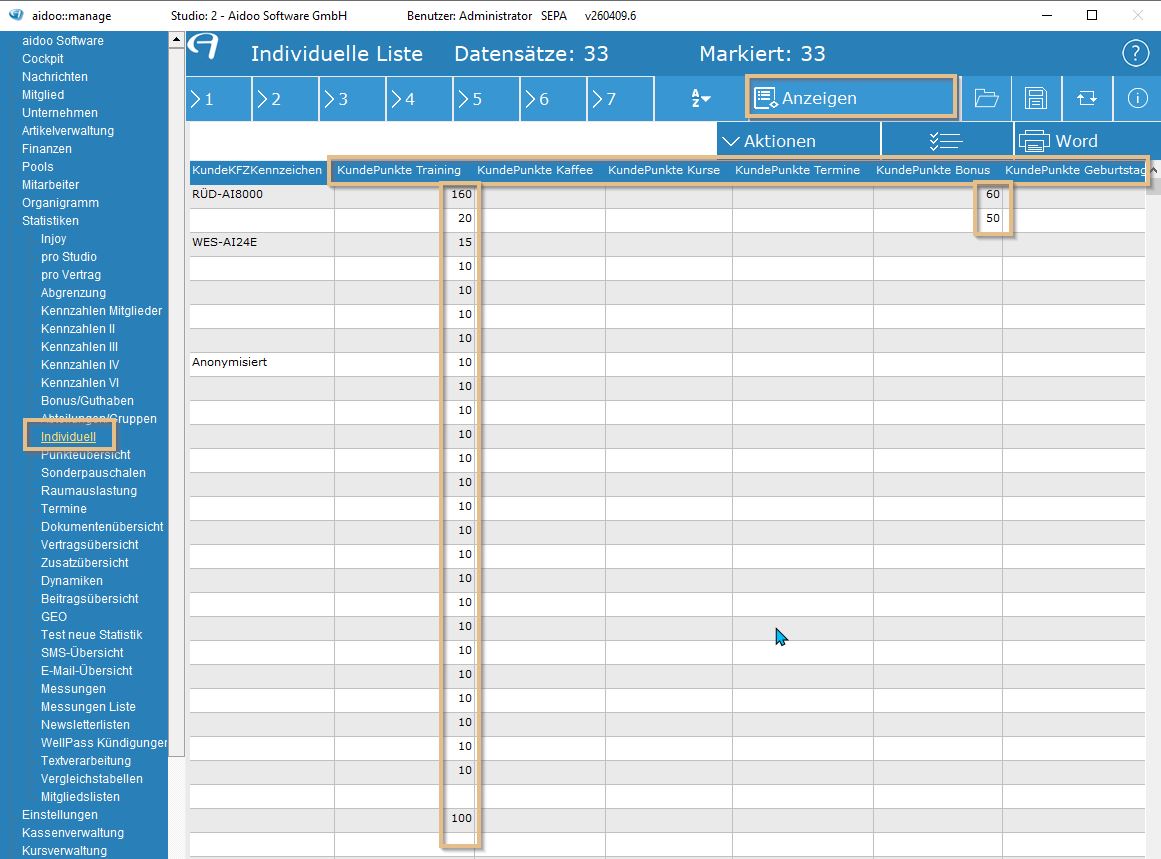Go to step 7 tab
Image resolution: width=1161 pixels, height=859 pixels.
coord(620,98)
